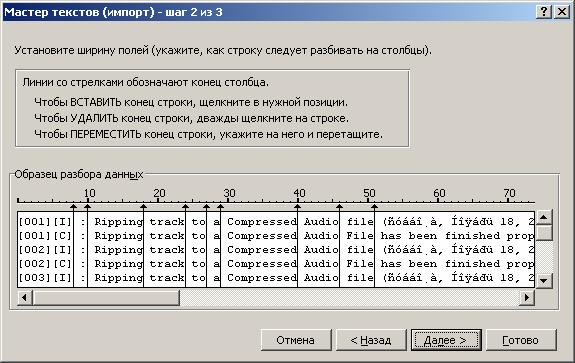
Task: Click the ruler label 10
Action: click(x=89, y=193)
